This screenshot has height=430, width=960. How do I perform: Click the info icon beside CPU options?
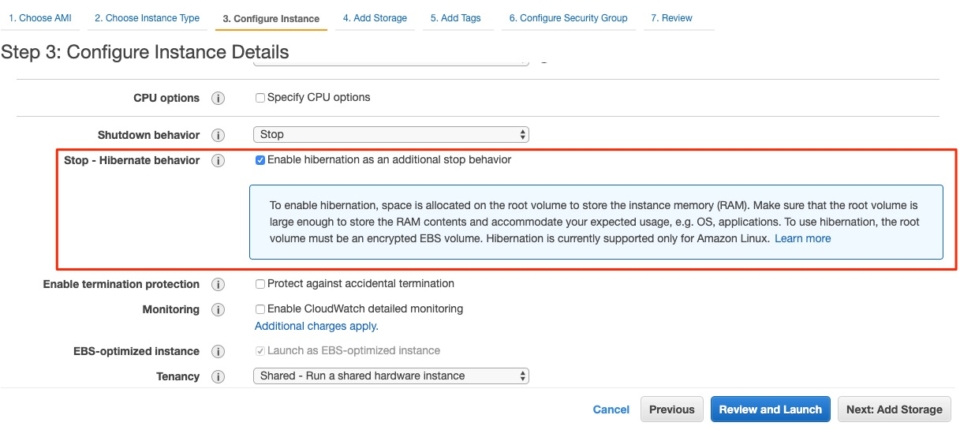pyautogui.click(x=218, y=98)
